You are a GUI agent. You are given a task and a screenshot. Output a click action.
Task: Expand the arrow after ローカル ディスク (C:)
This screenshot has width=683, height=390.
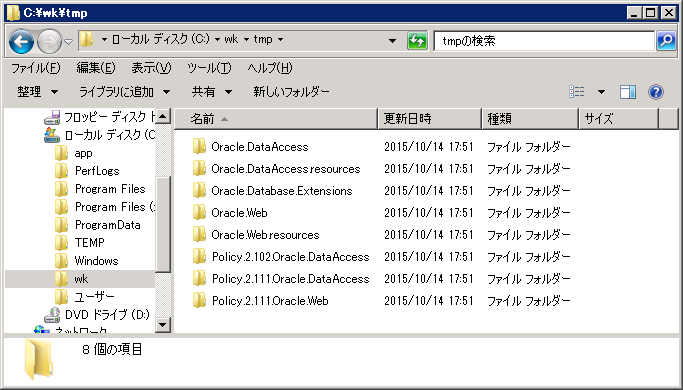(217, 40)
